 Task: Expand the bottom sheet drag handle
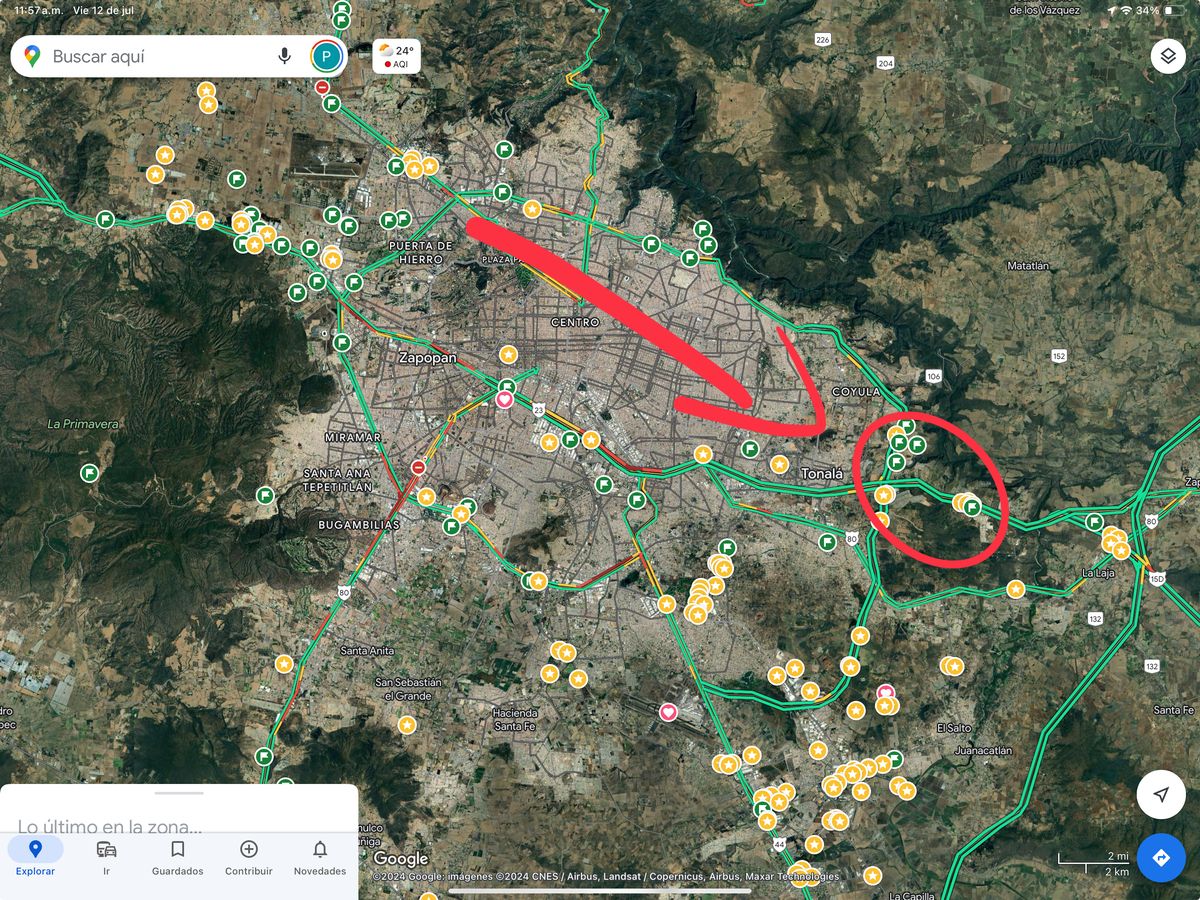(x=179, y=793)
